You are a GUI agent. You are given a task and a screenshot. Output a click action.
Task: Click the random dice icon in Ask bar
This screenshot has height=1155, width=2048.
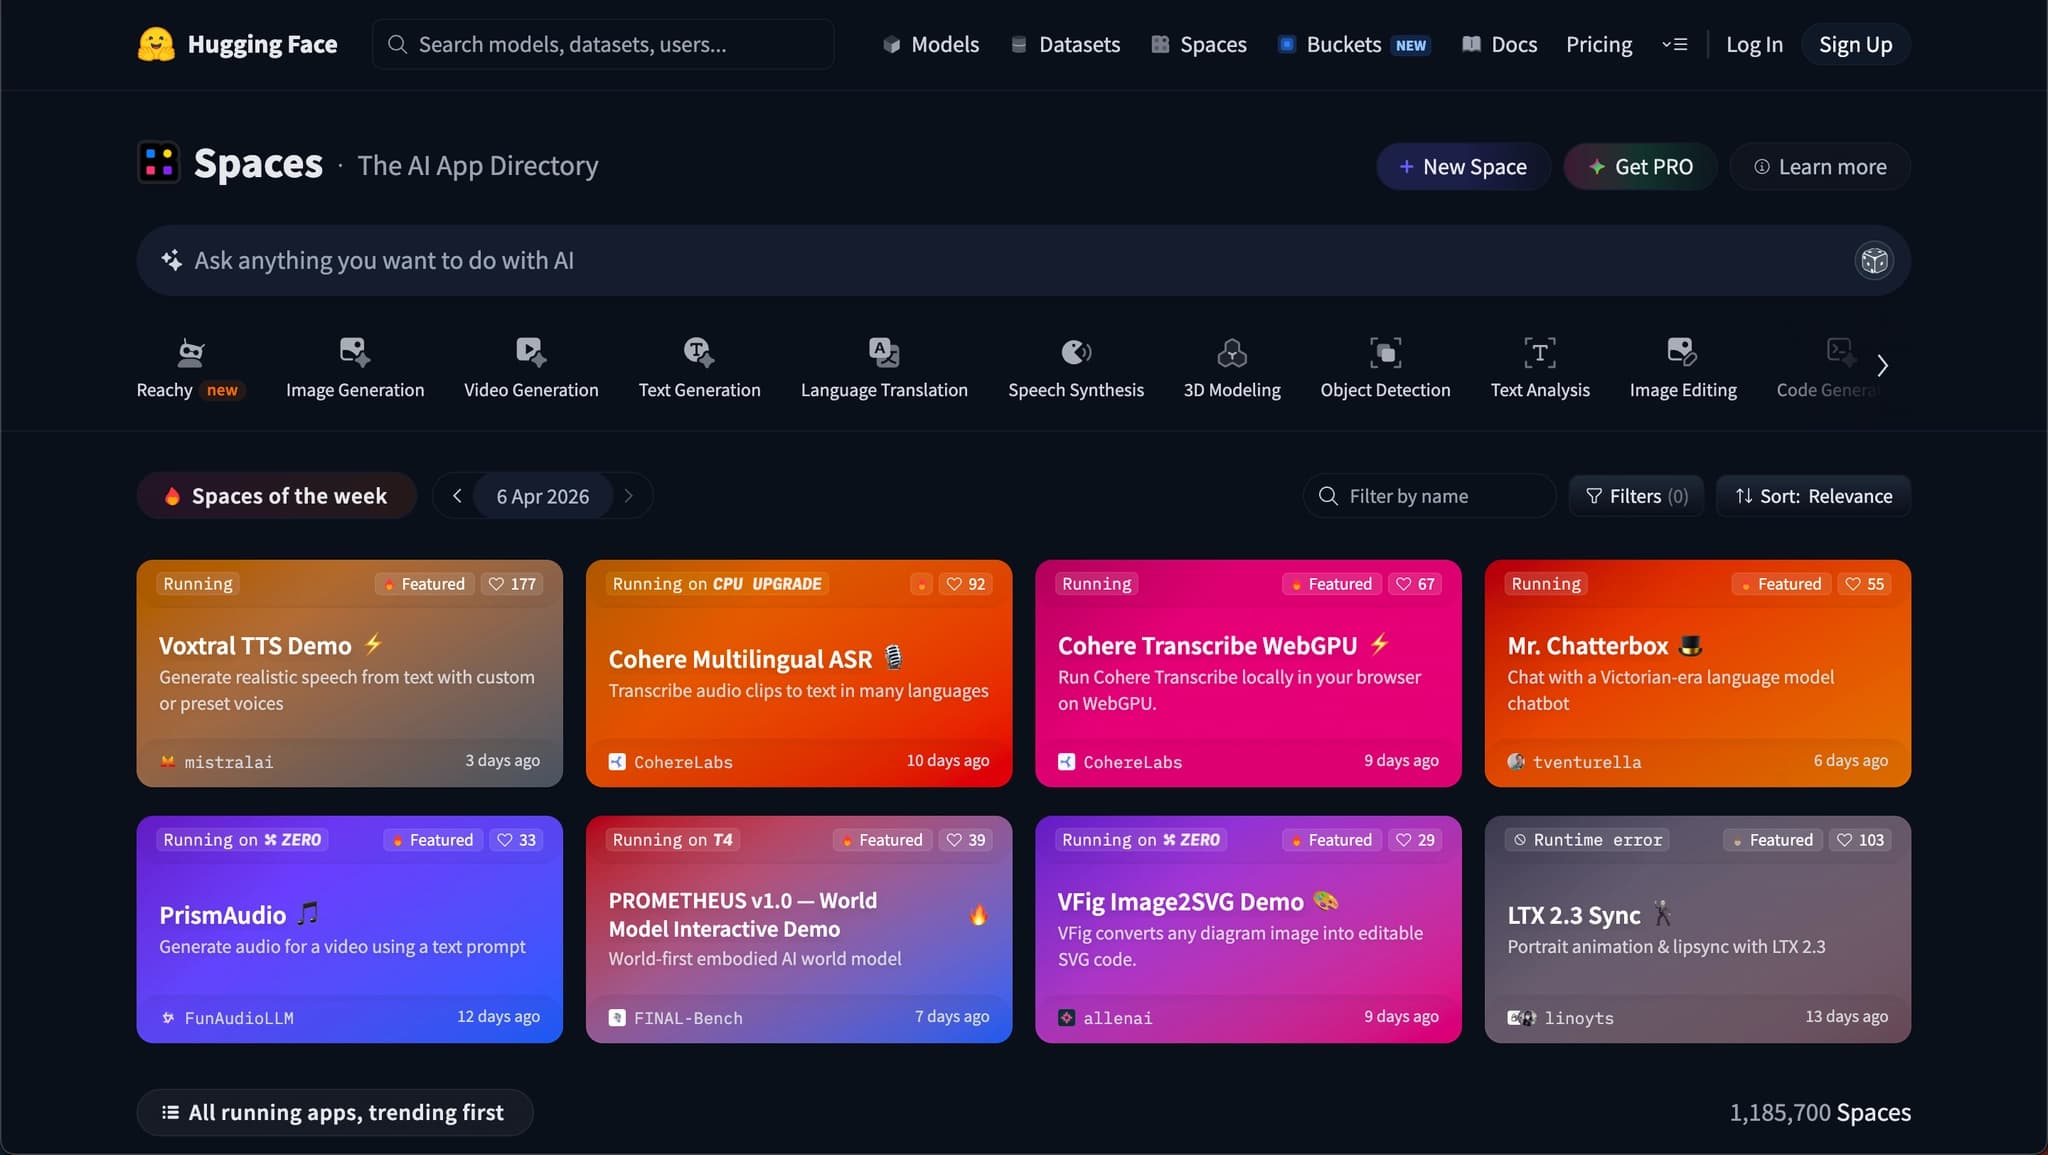pos(1874,261)
